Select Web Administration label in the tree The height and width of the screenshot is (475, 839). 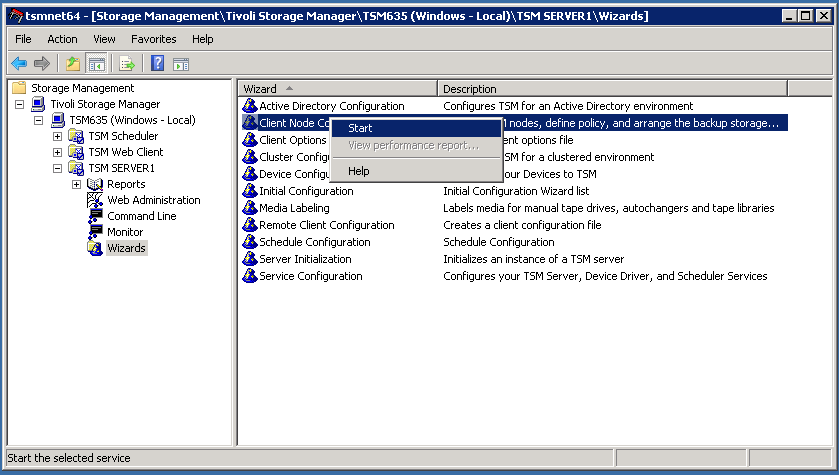coord(154,200)
